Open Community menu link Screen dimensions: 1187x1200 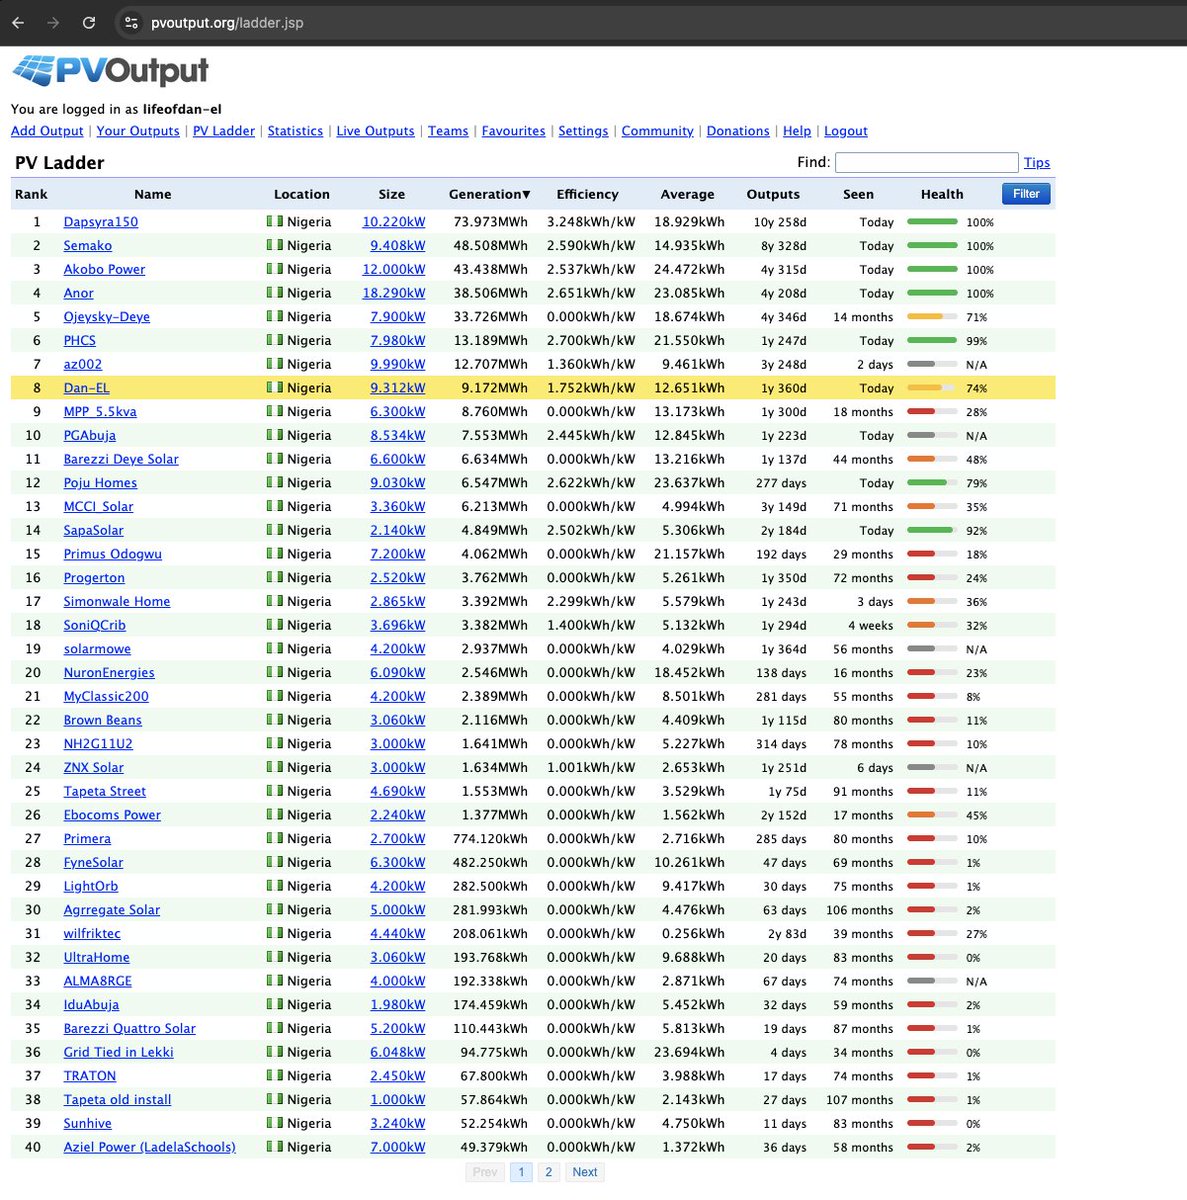pyautogui.click(x=657, y=131)
